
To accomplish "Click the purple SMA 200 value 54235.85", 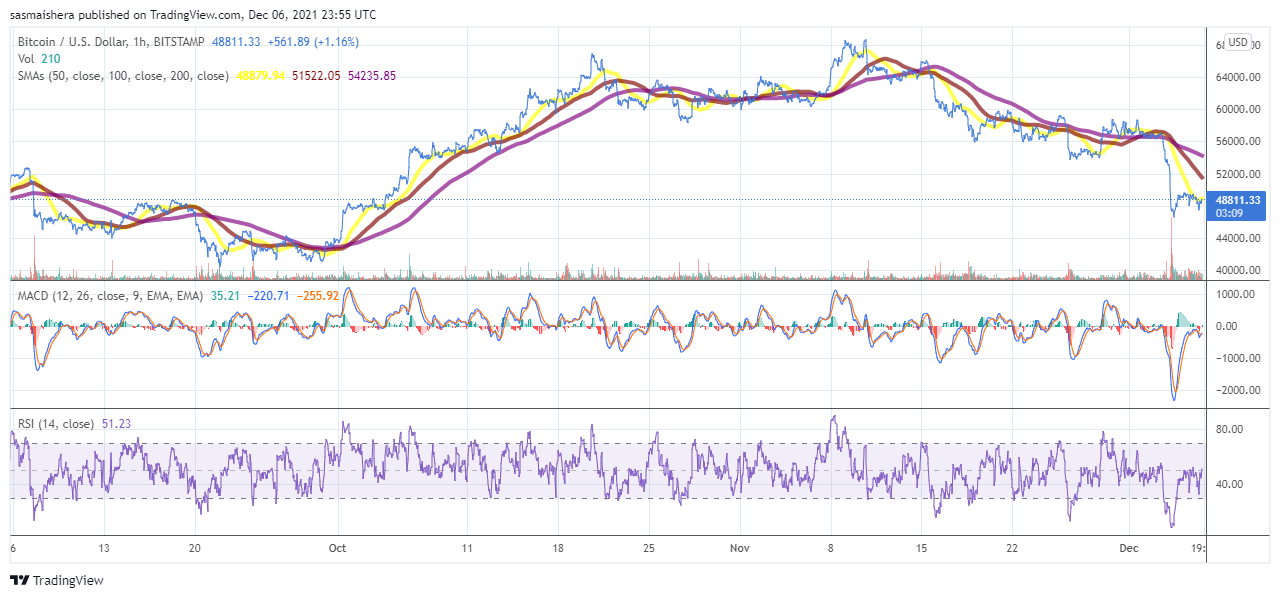I will coord(371,76).
